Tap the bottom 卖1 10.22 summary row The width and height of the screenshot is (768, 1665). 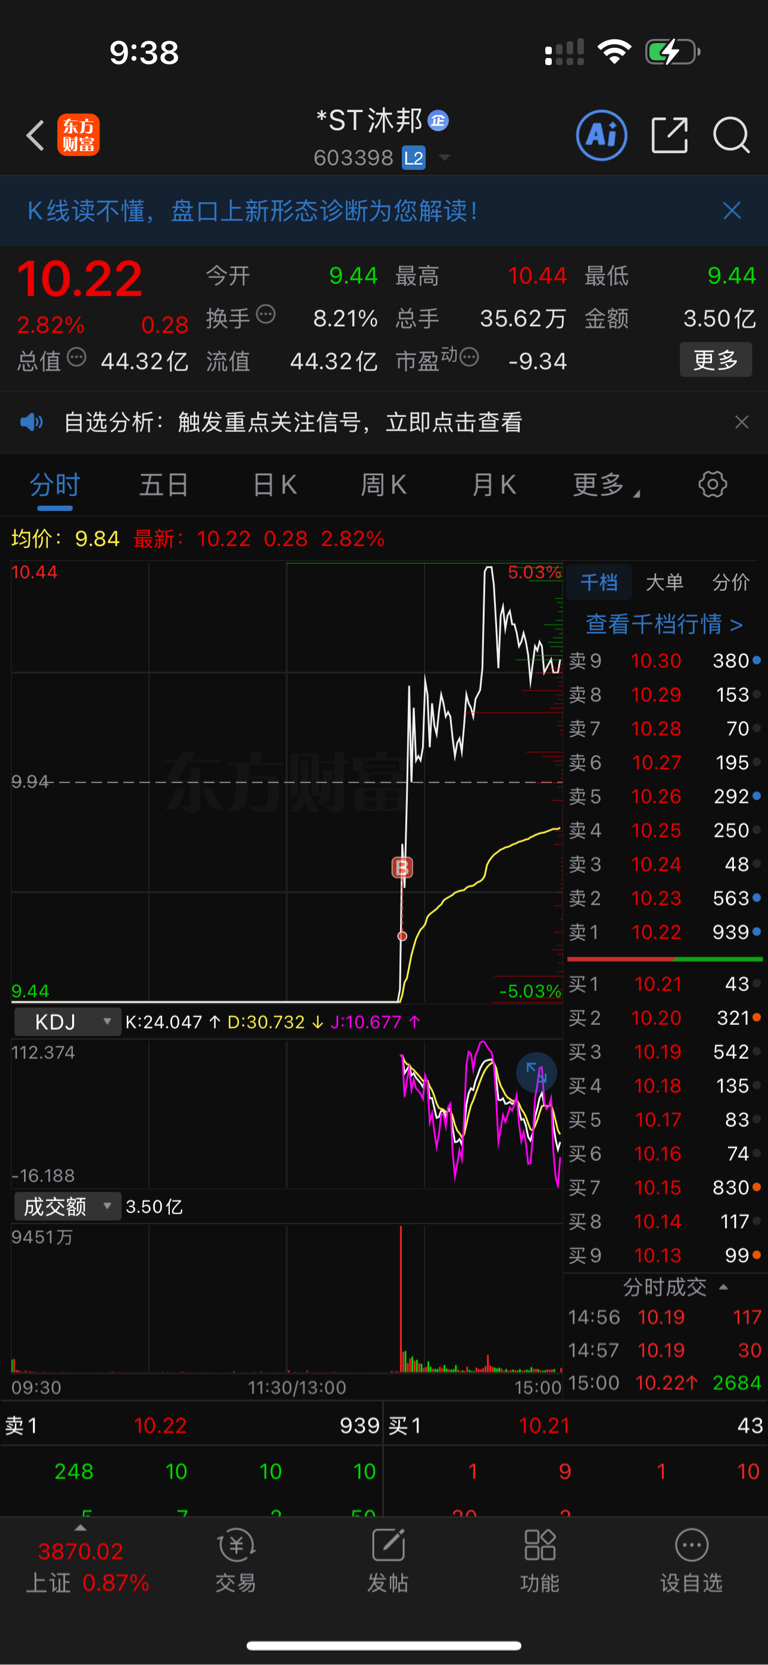[x=192, y=1426]
